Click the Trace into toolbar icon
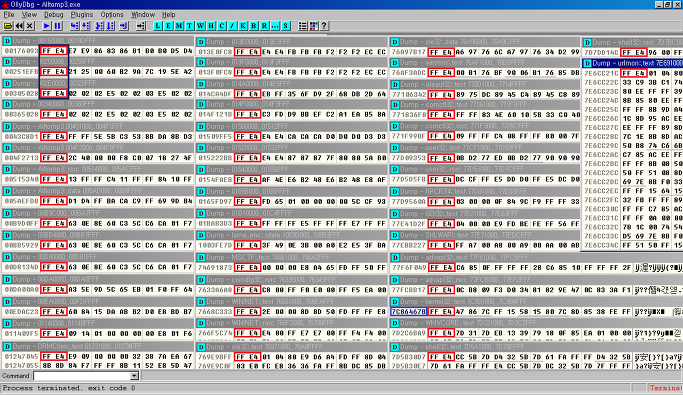Viewport: 683px width, 395px height. point(99,26)
